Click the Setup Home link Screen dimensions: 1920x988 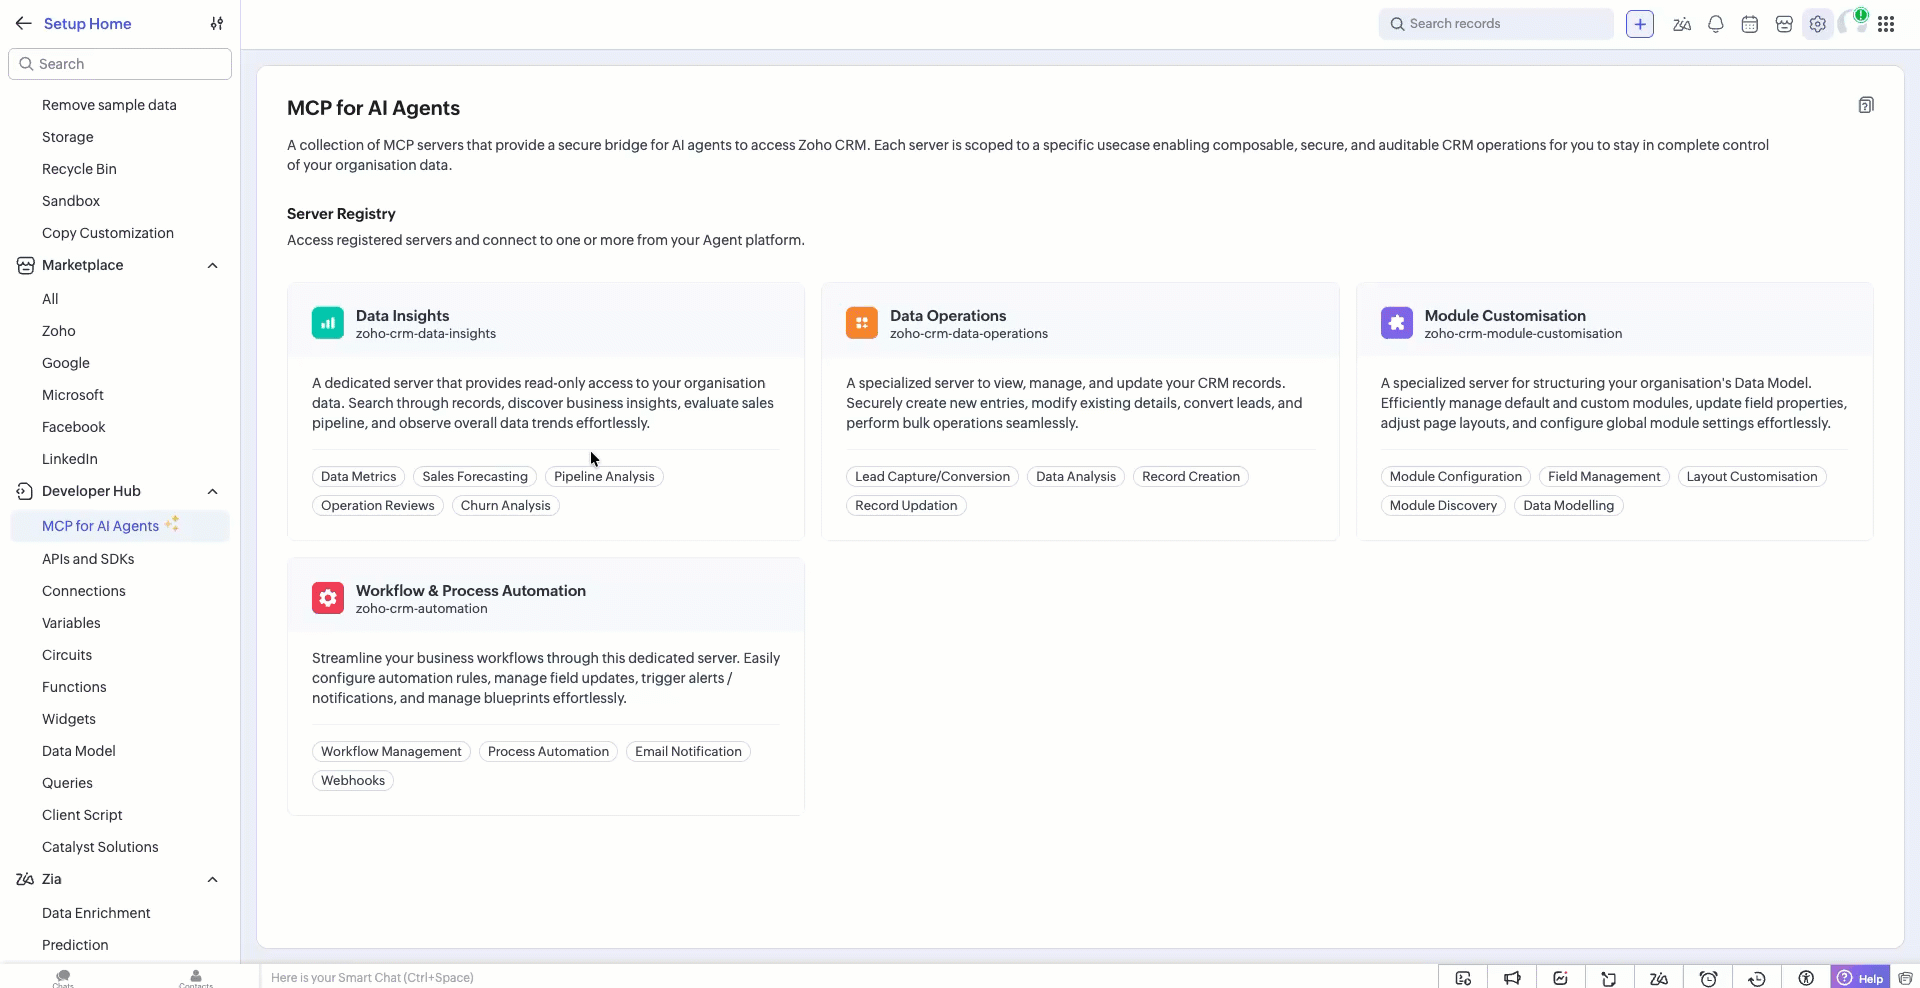click(87, 24)
